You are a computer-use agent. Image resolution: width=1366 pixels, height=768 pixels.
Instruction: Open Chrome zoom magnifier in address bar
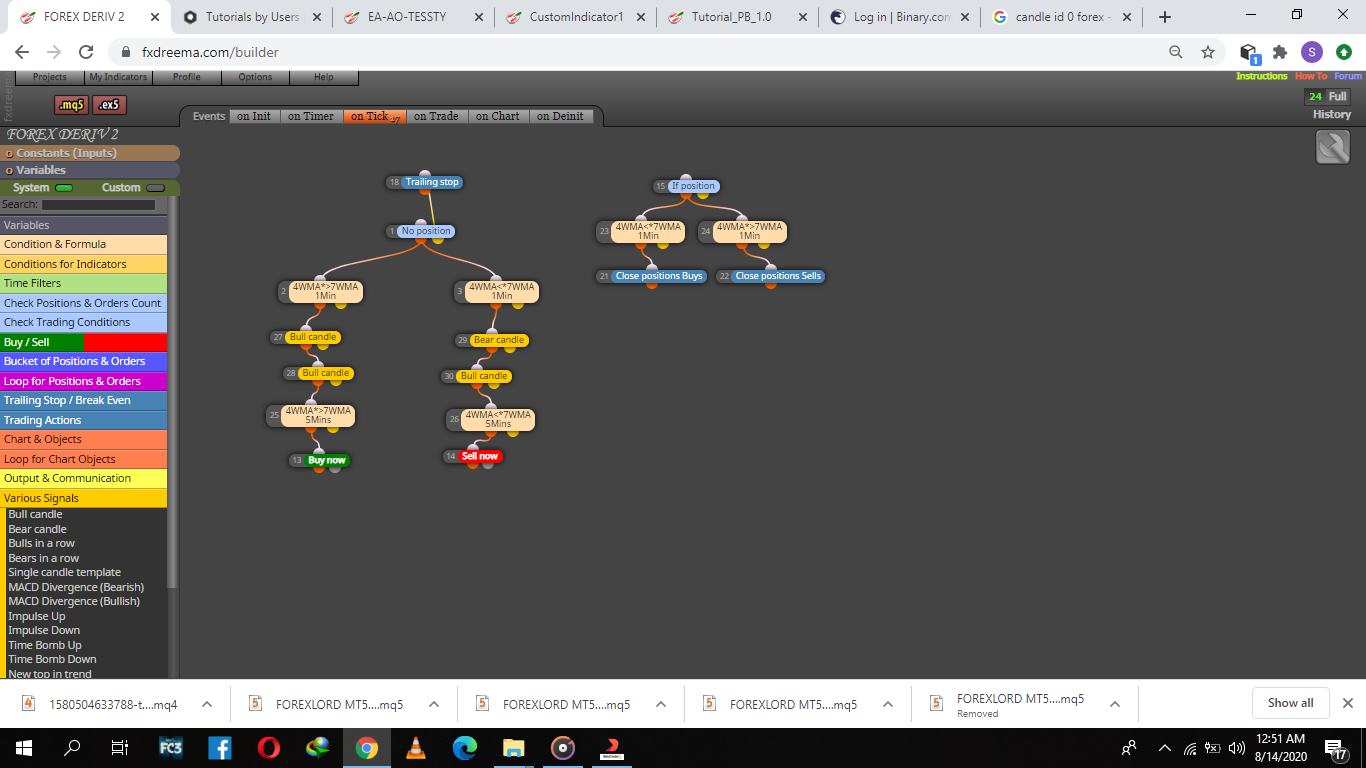point(1176,52)
